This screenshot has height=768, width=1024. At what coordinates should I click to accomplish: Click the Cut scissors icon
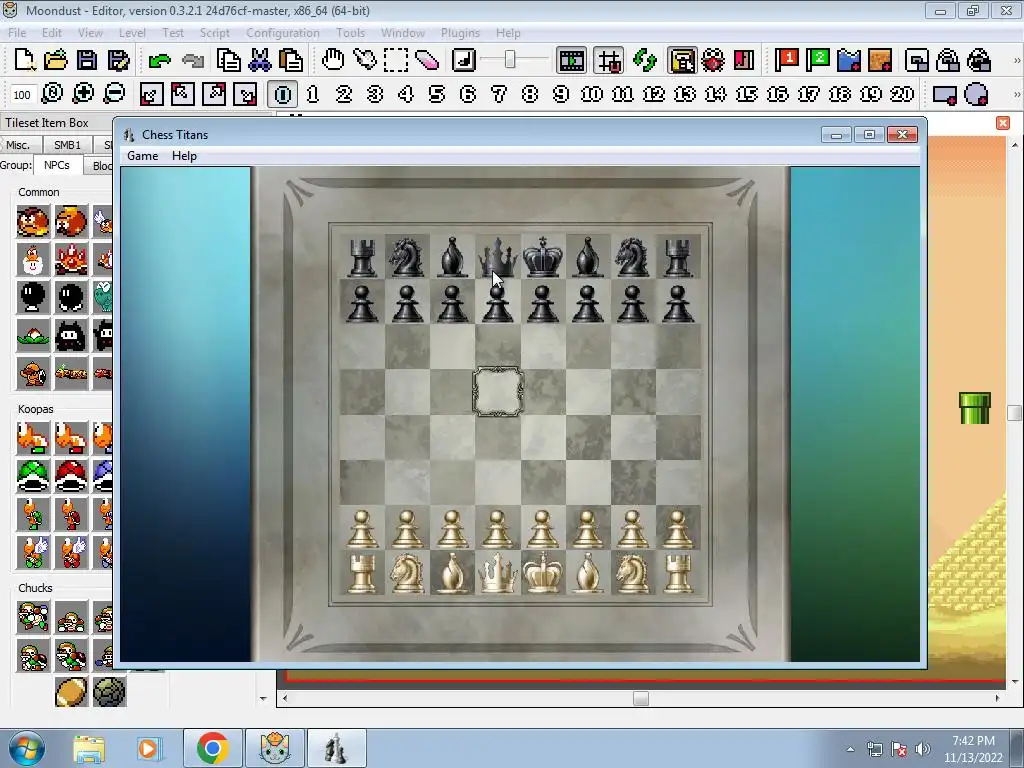pos(260,60)
